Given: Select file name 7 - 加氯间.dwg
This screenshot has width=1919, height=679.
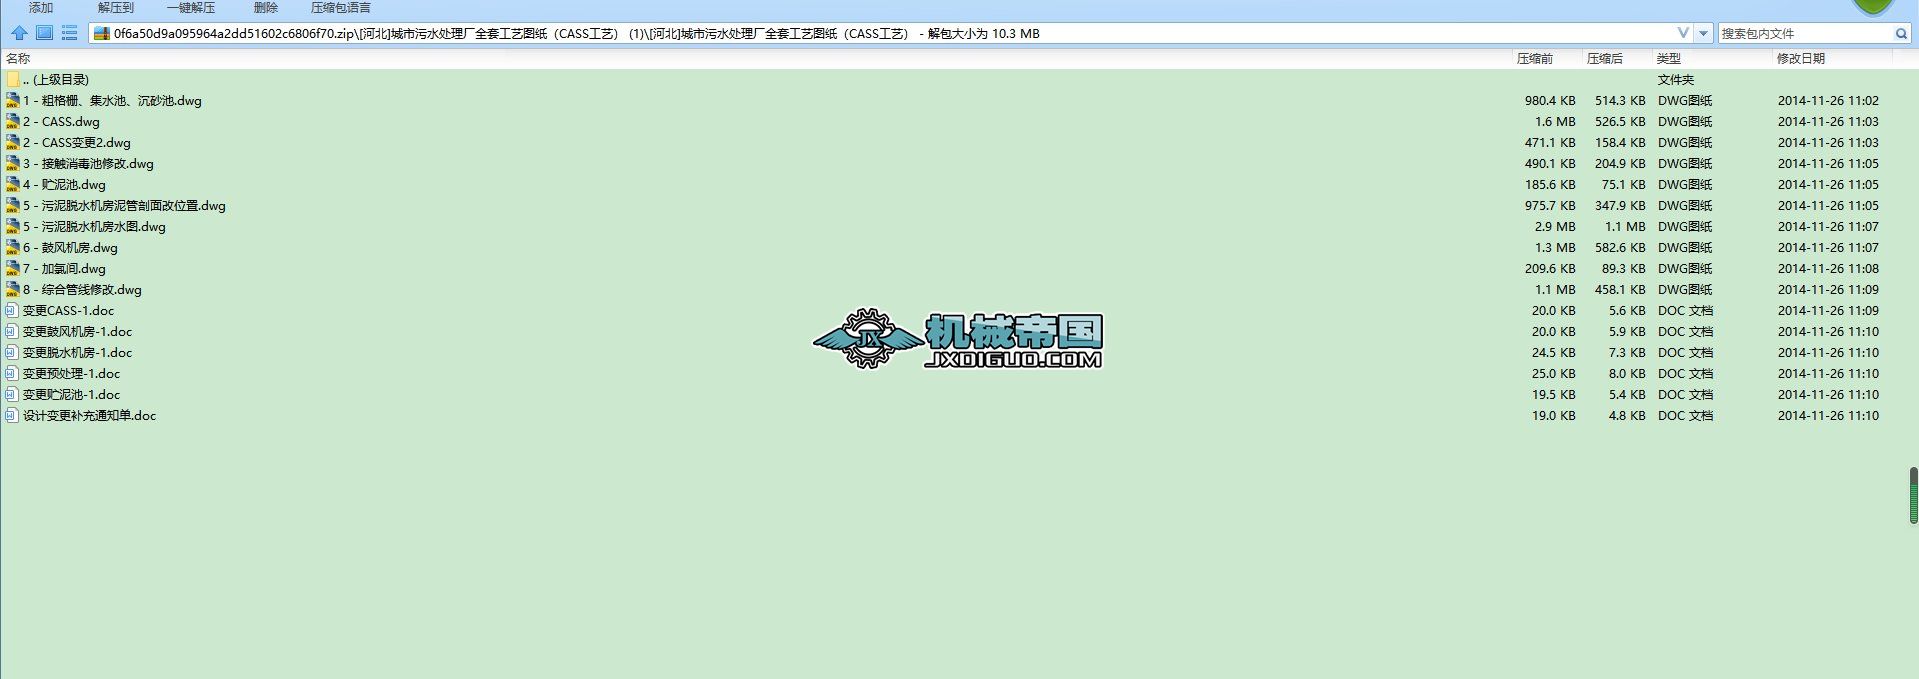Looking at the screenshot, I should 64,268.
